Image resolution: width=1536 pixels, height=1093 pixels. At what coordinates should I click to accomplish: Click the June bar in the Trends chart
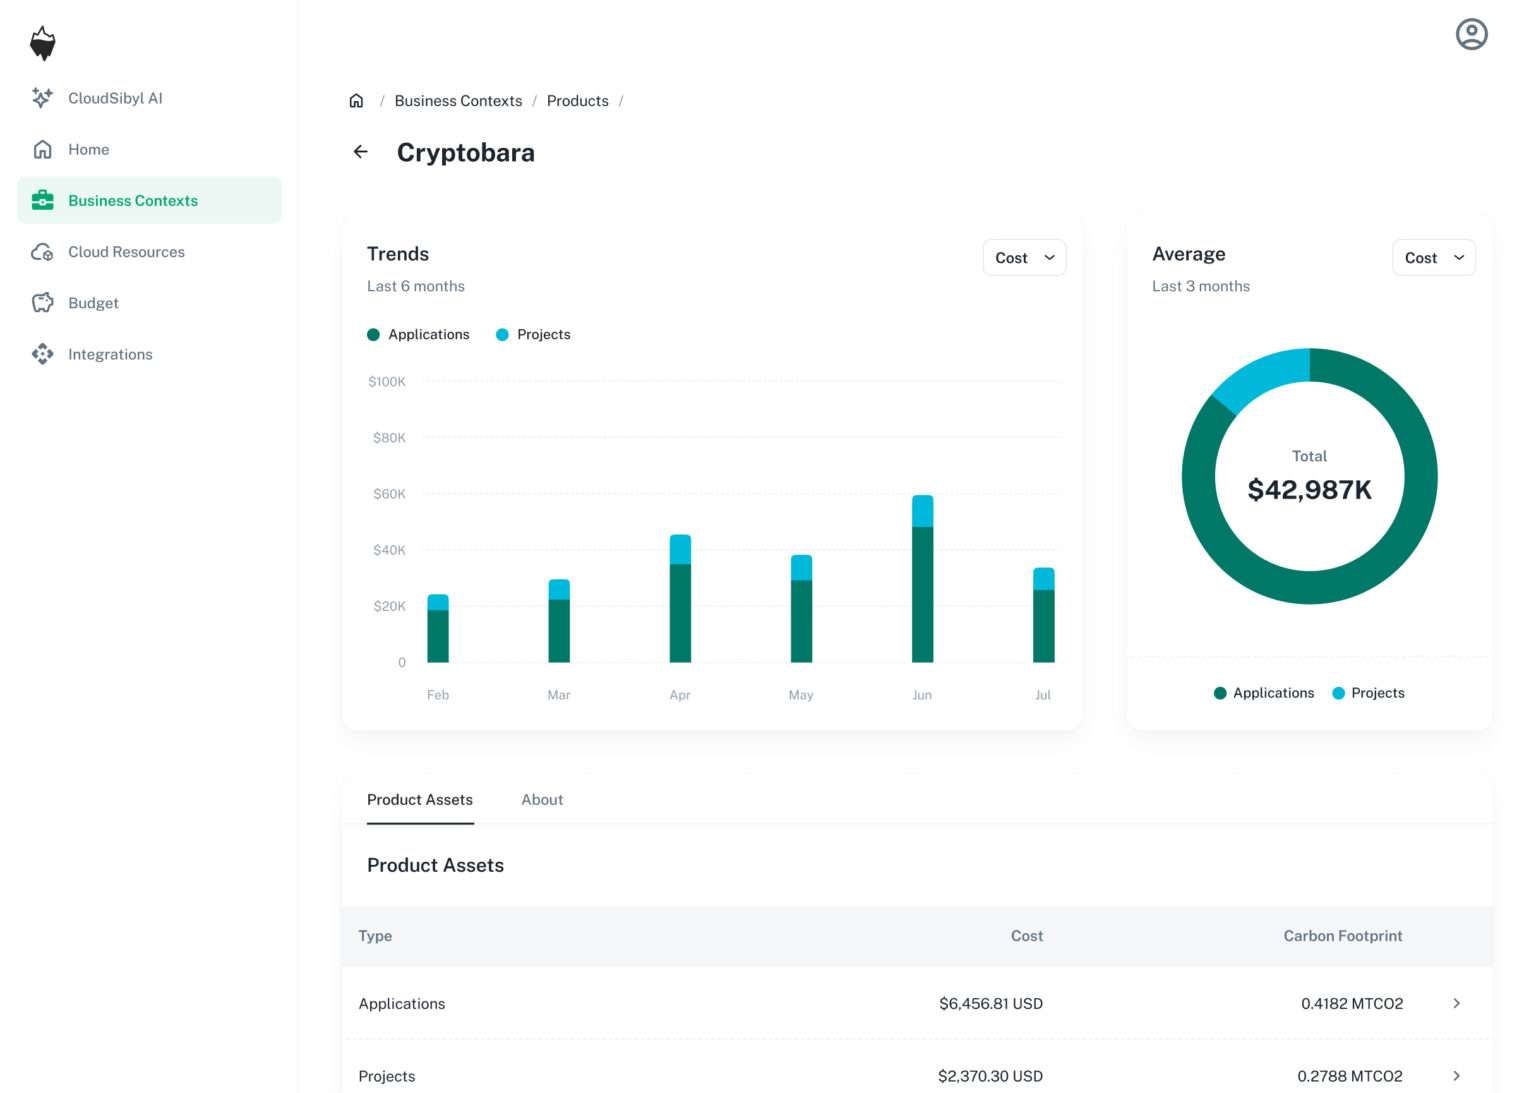[x=921, y=580]
